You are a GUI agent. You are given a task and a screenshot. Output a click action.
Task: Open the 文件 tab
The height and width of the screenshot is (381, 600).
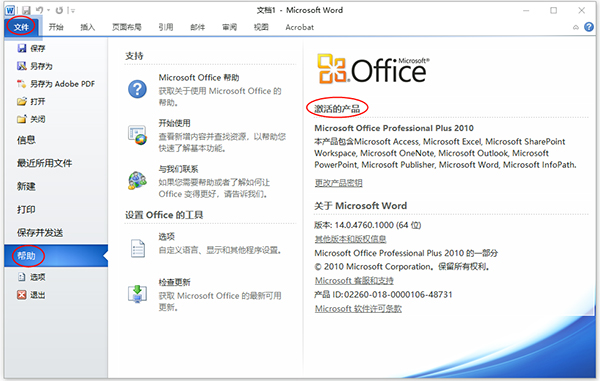click(21, 27)
